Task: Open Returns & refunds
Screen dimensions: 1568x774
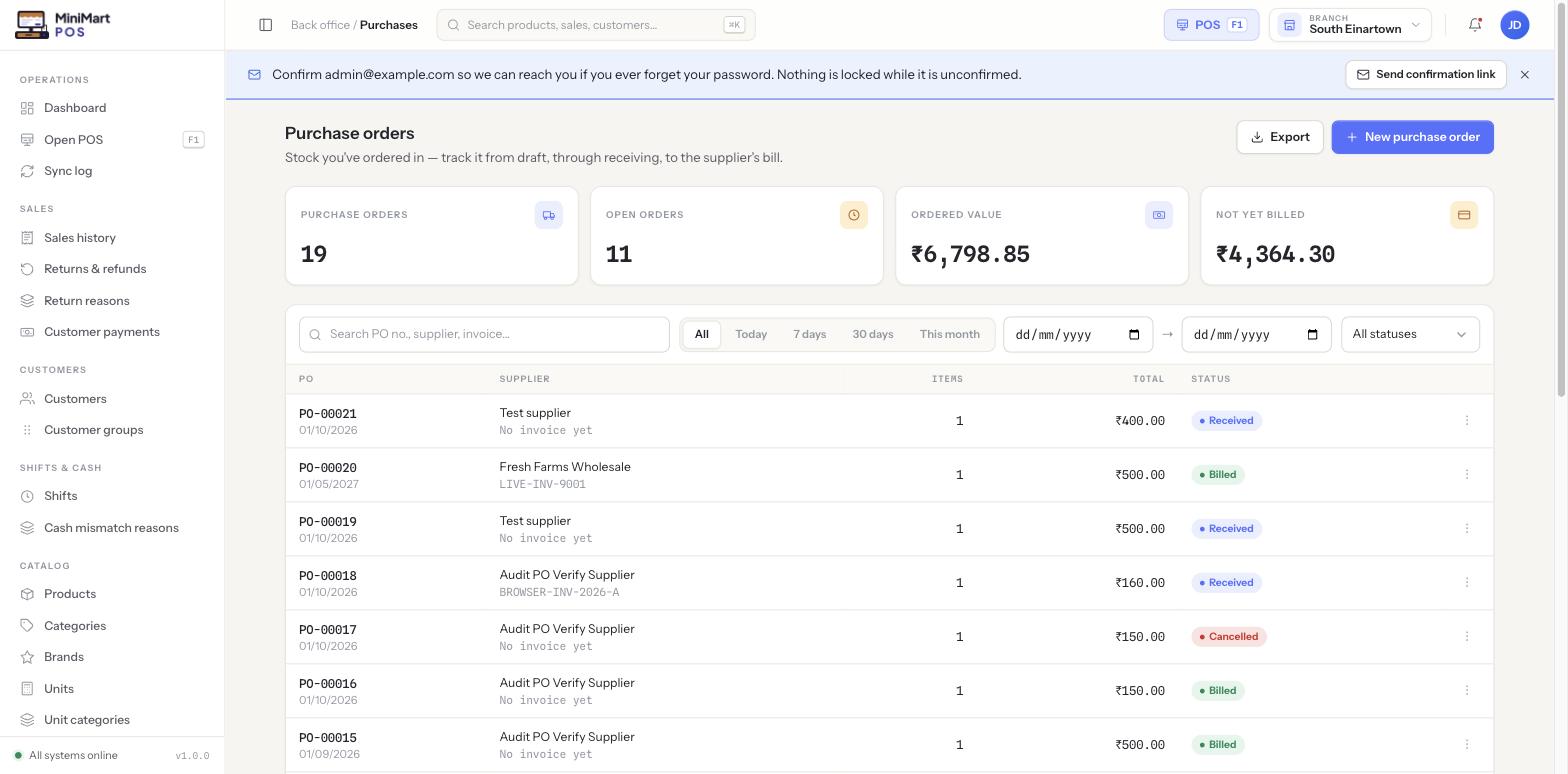Action: pos(112,269)
